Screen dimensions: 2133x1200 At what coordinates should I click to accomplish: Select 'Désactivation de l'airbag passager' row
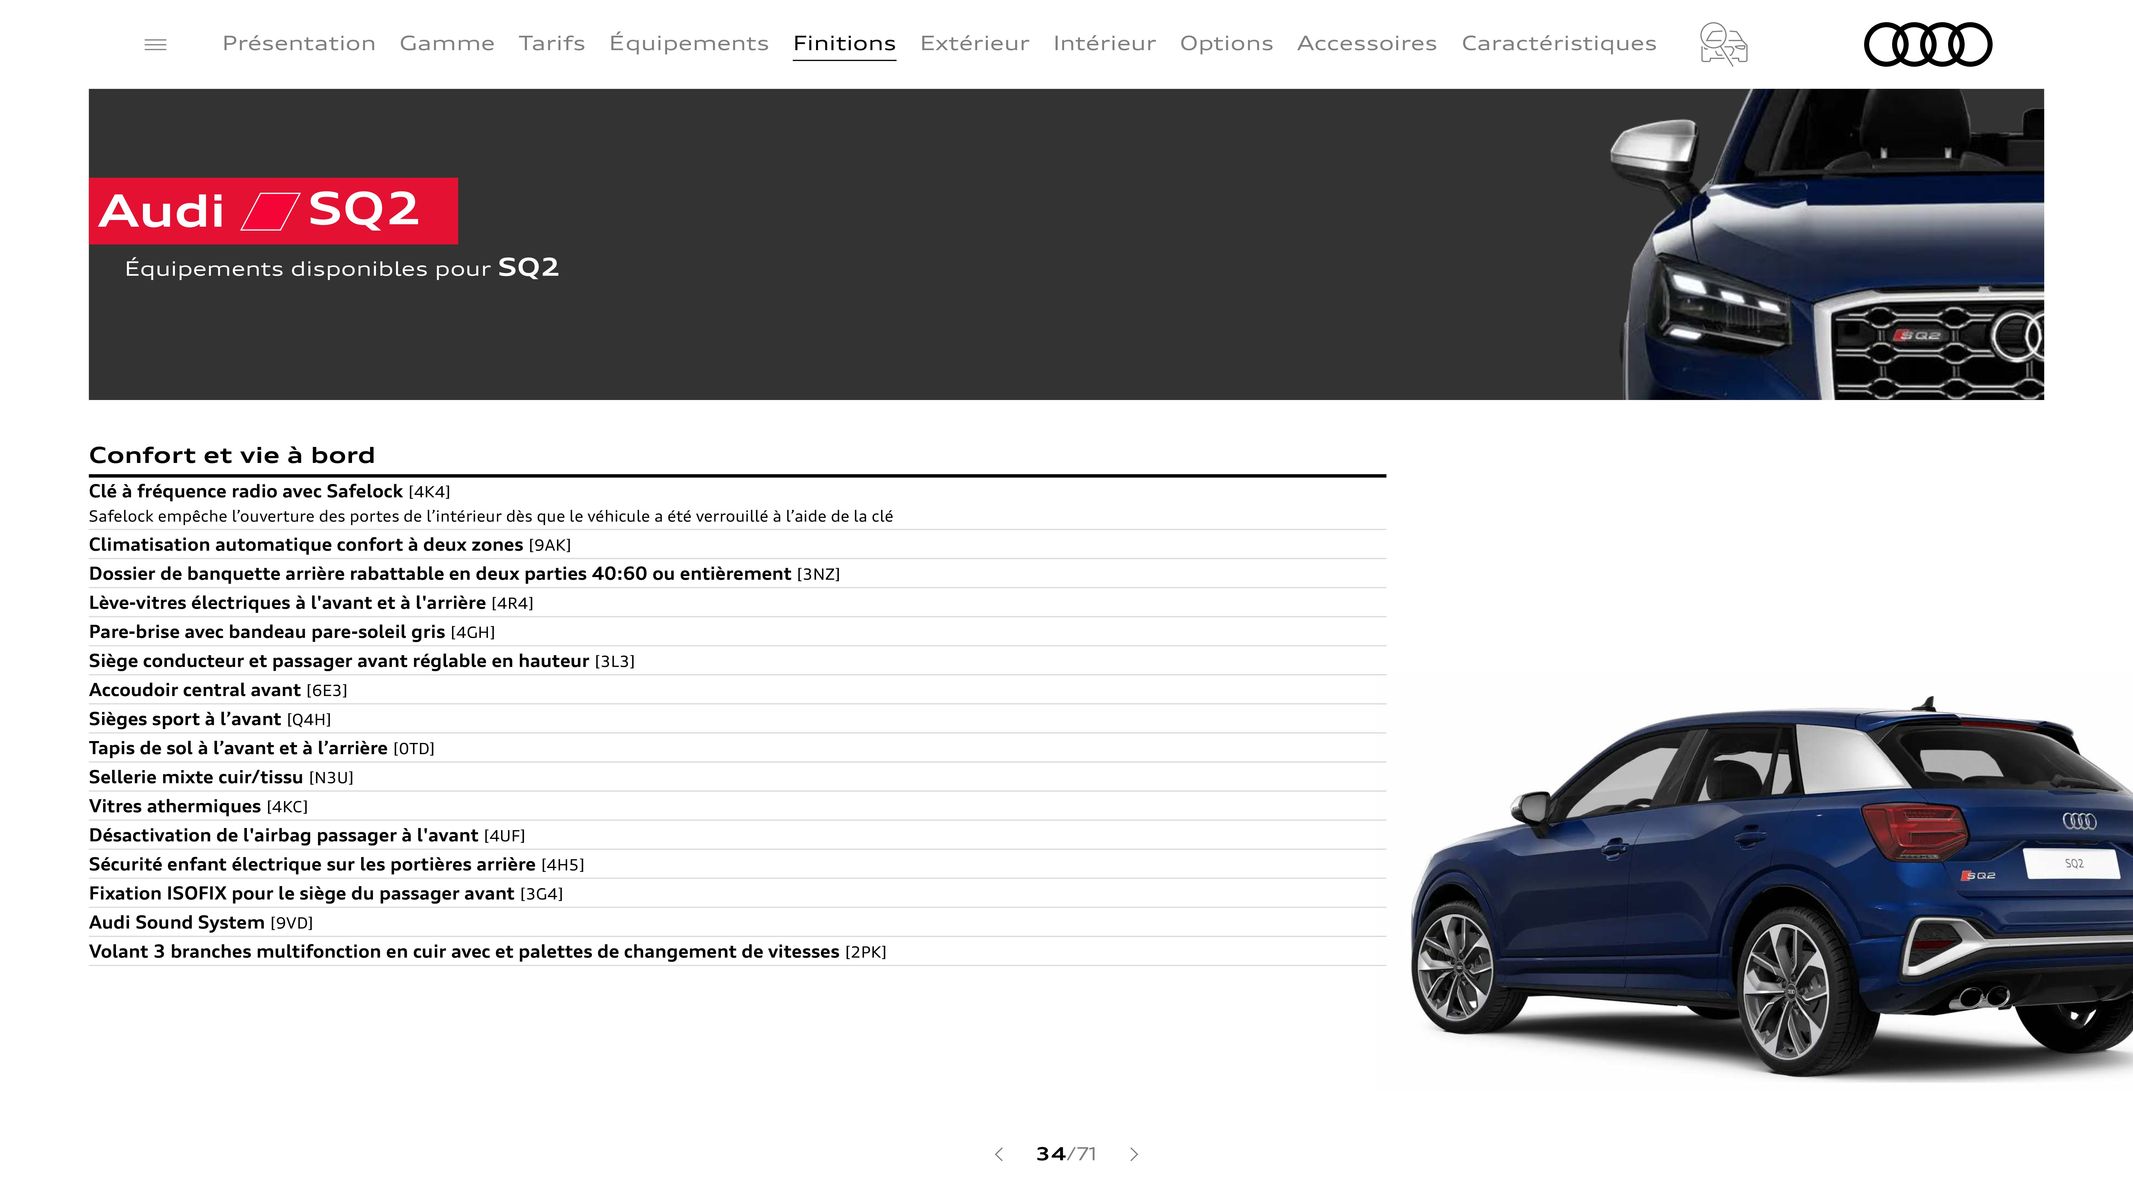737,834
